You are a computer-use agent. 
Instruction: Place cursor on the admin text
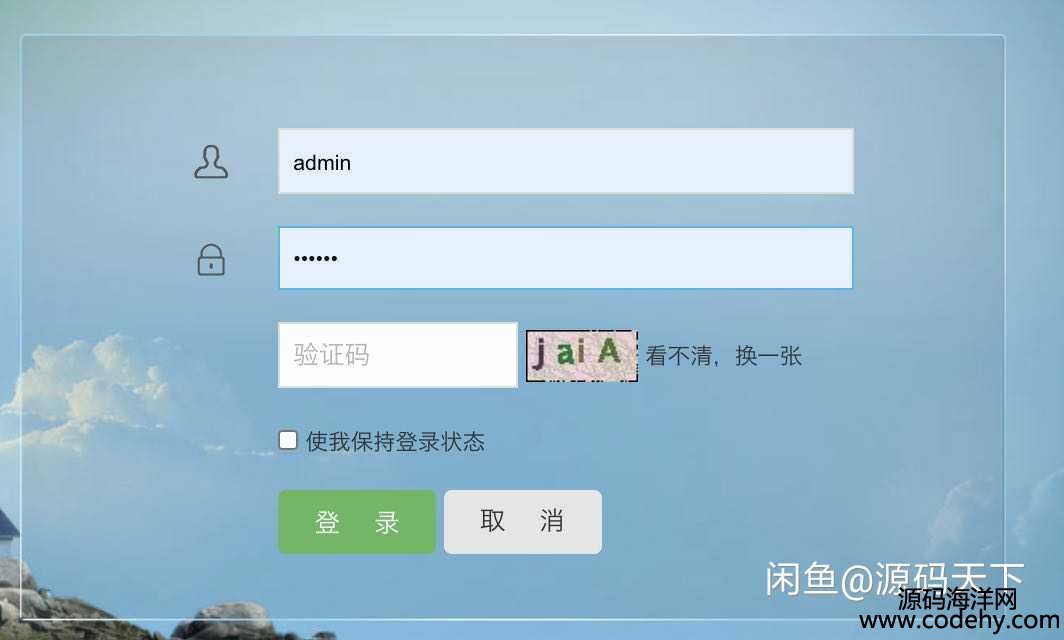322,163
